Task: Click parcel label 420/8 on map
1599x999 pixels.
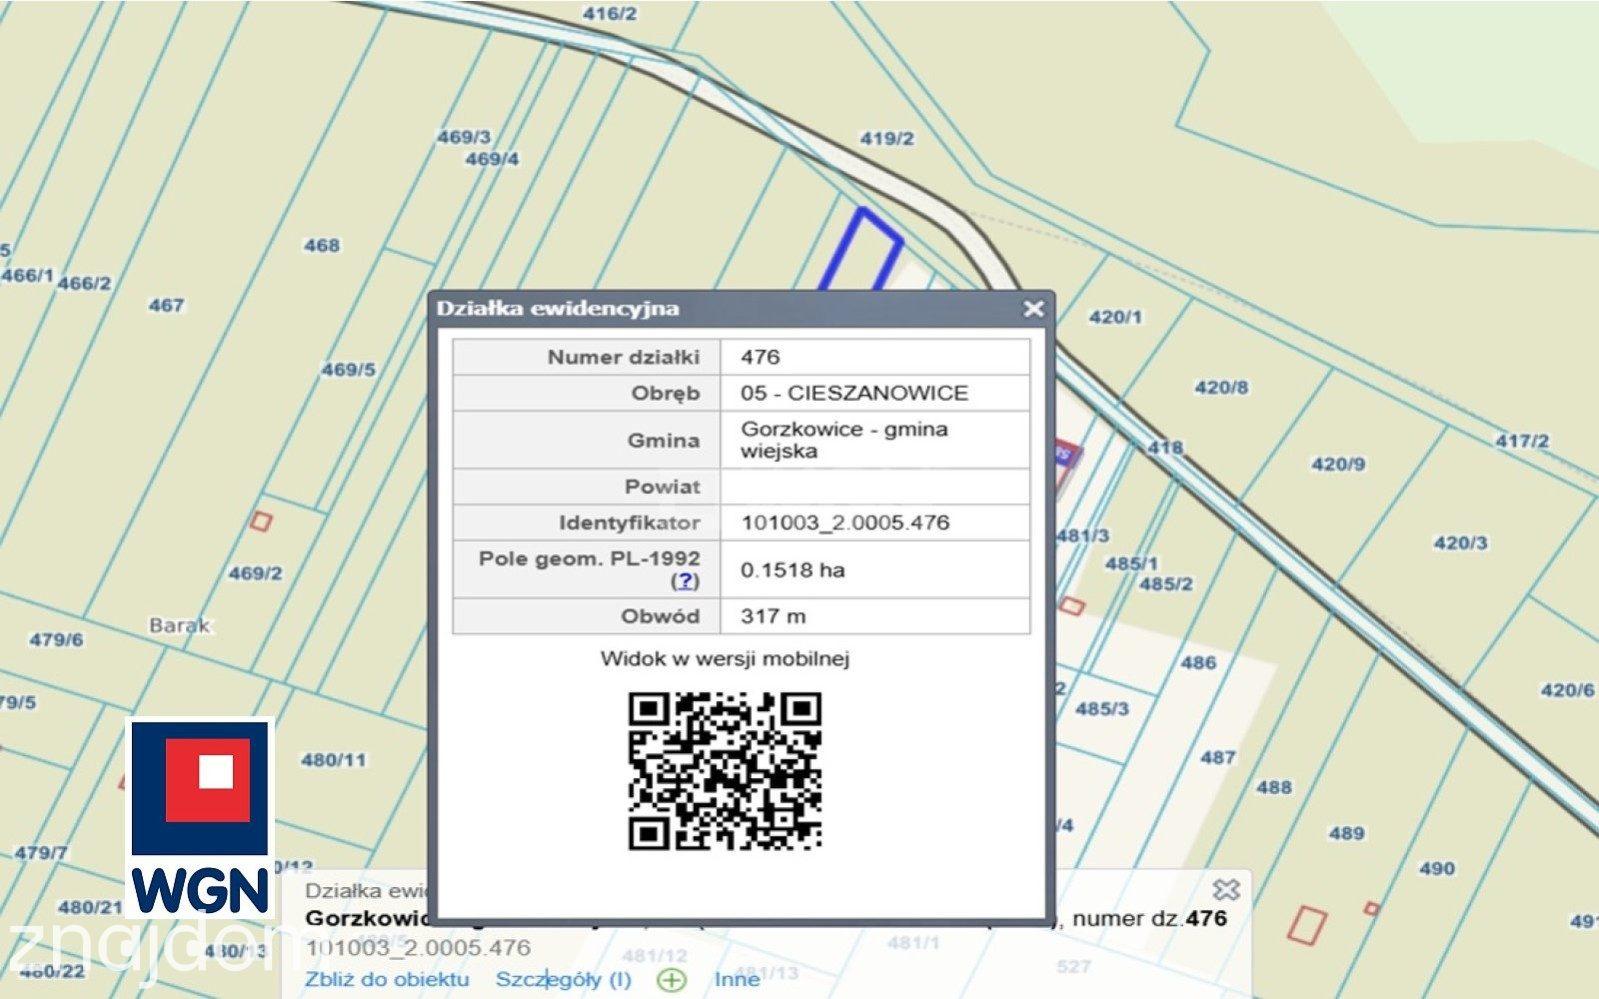Action: (1221, 387)
